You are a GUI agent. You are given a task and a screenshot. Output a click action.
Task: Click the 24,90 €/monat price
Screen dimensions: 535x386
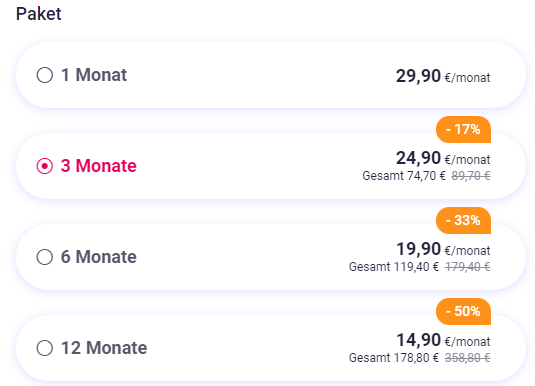(443, 158)
